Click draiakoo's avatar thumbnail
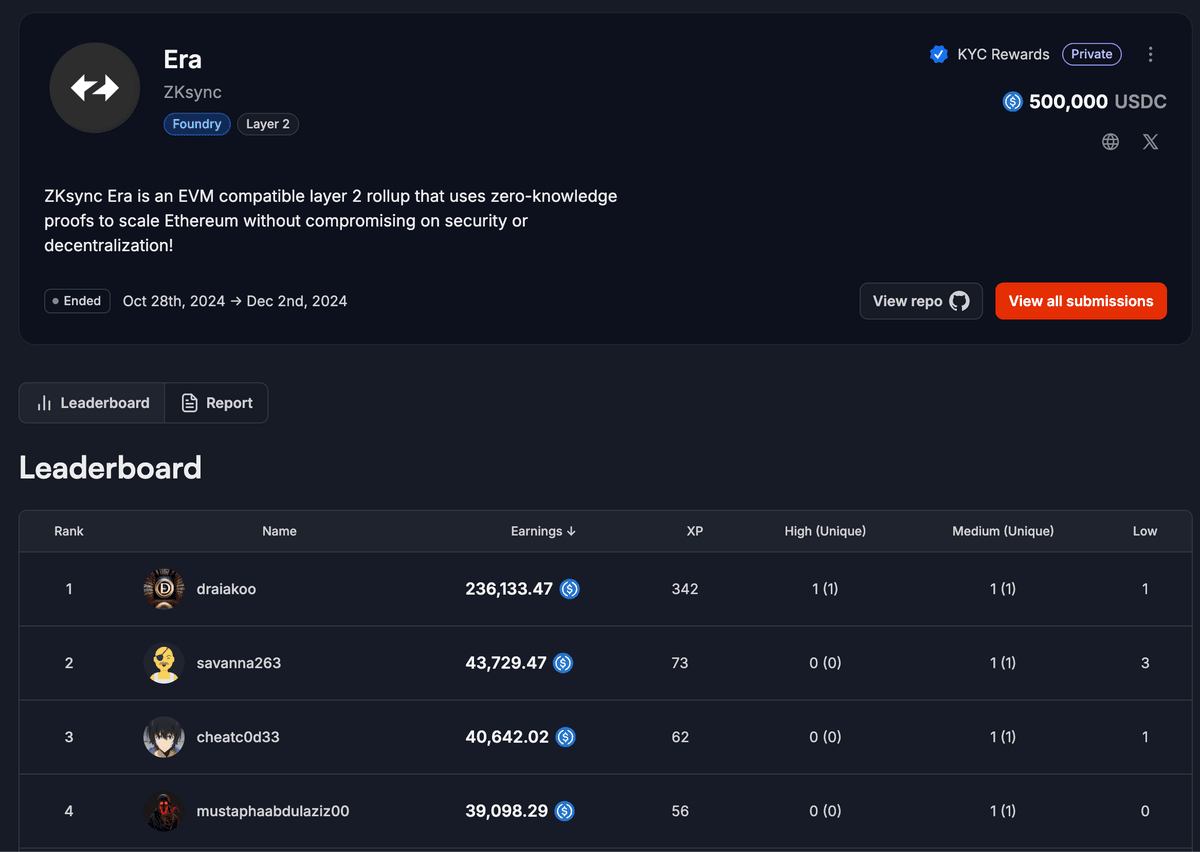1200x852 pixels. pos(163,589)
